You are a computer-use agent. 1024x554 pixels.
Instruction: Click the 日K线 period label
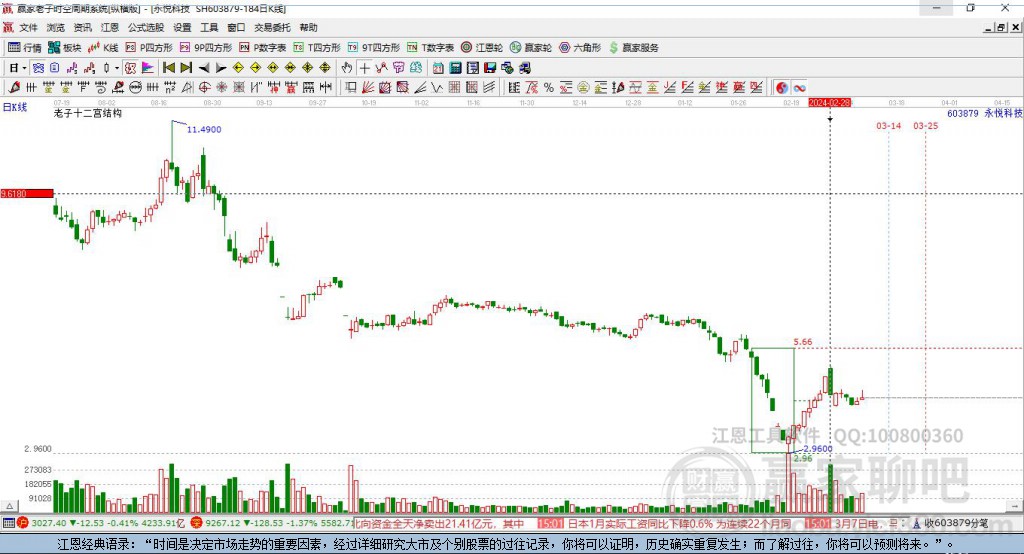[x=15, y=107]
